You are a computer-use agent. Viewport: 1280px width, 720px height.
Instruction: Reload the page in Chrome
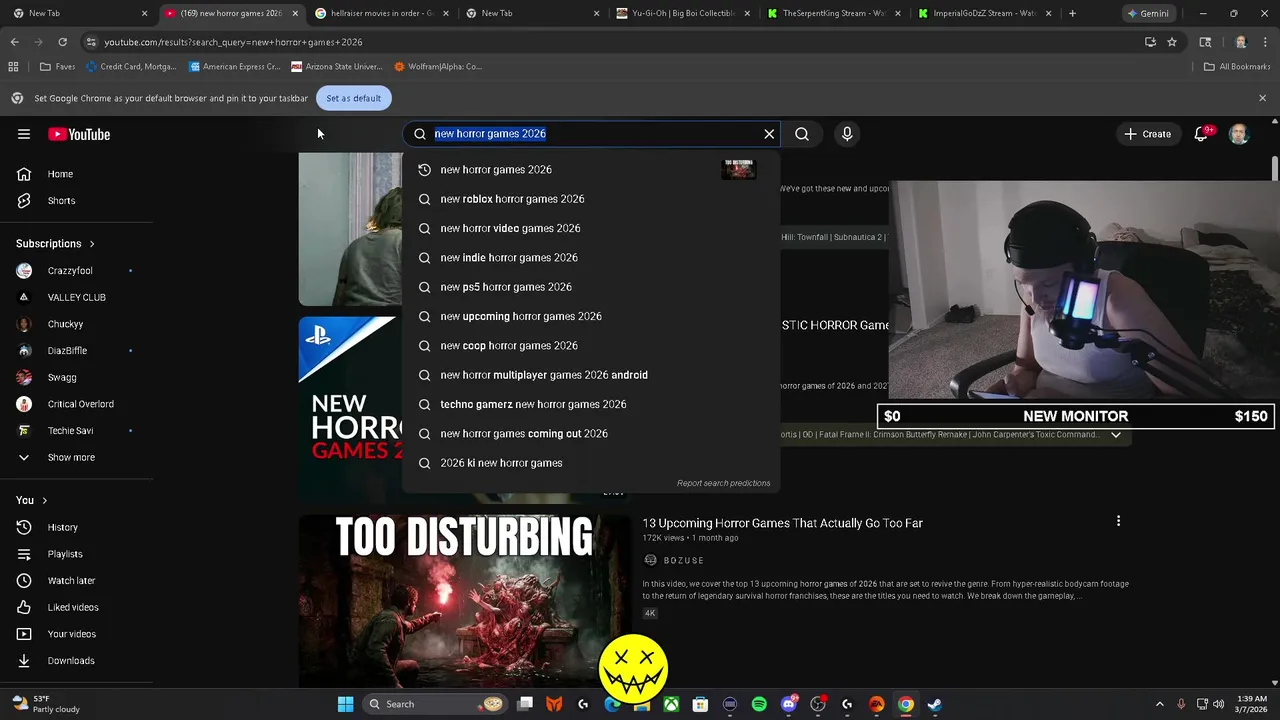click(x=62, y=42)
